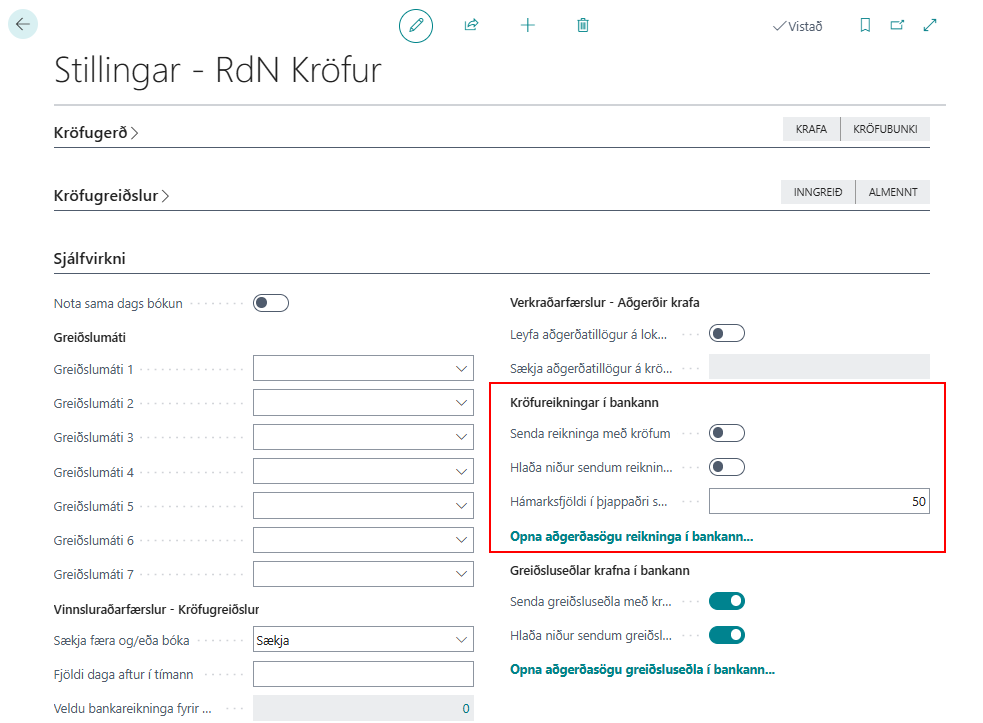Select the KRÖFUBUNKI tab
The height and width of the screenshot is (723, 983).
(885, 129)
